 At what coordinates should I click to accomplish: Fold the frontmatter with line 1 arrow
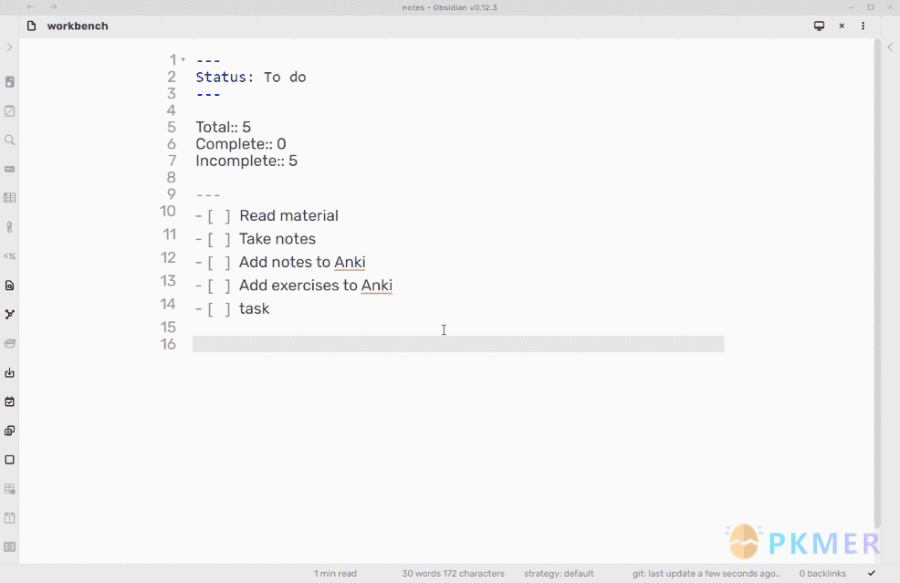click(x=183, y=60)
